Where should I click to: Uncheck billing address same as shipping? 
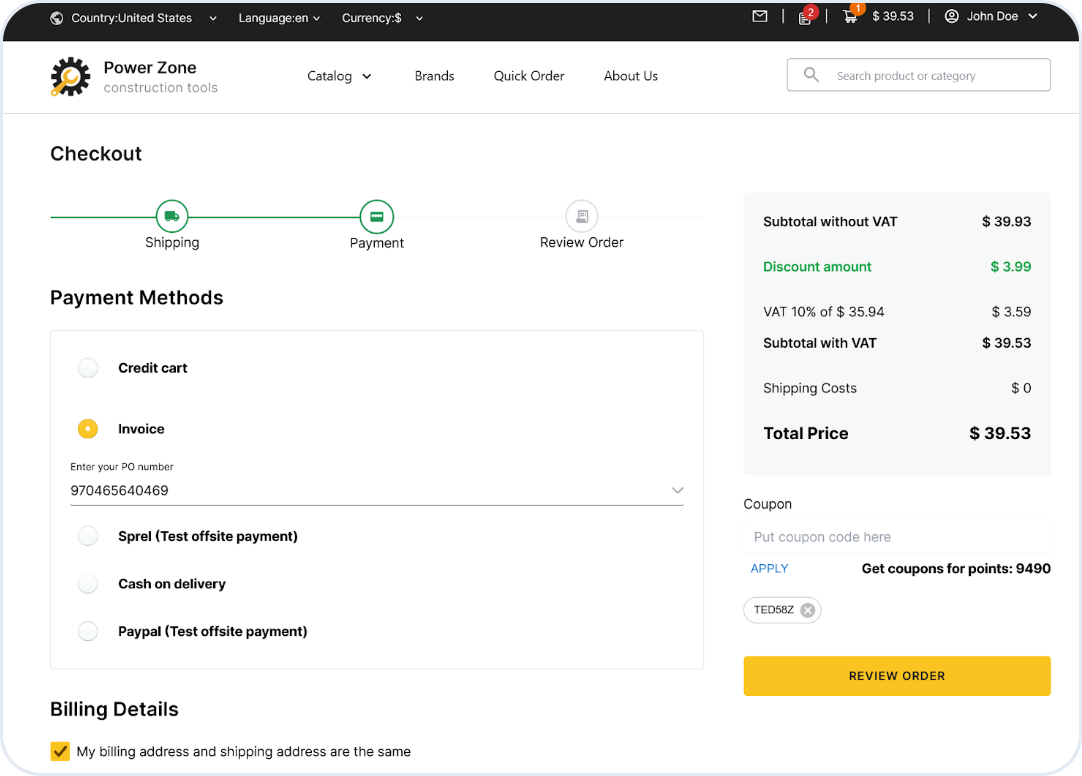point(60,751)
